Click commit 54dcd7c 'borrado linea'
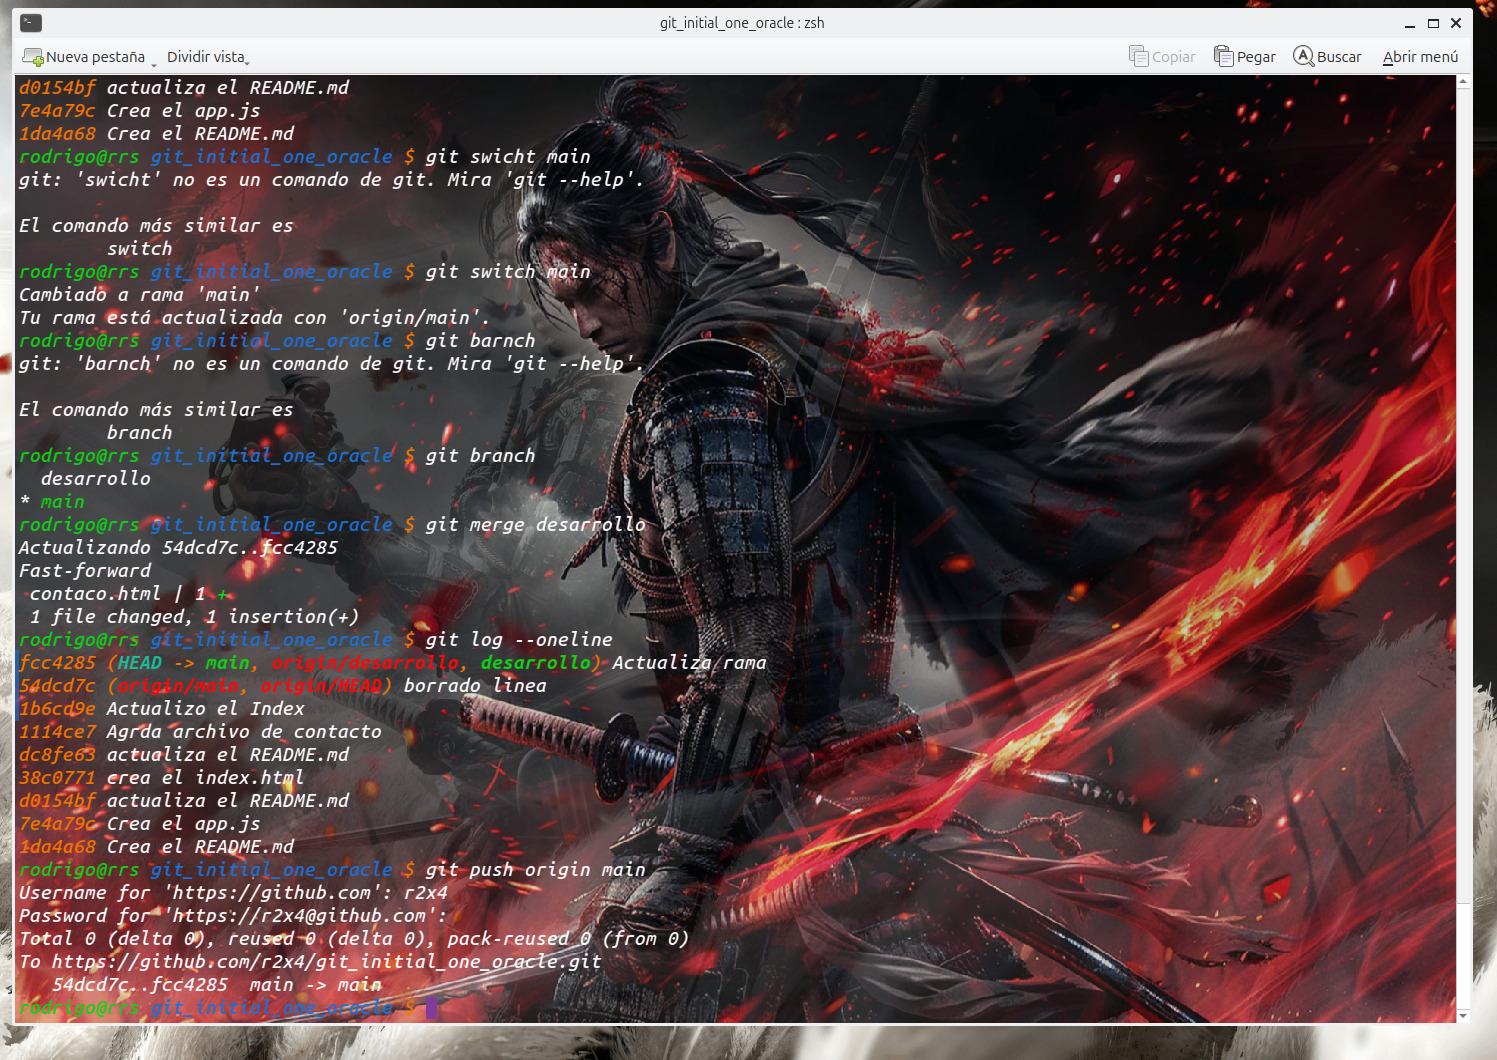This screenshot has height=1060, width=1497. [x=282, y=686]
